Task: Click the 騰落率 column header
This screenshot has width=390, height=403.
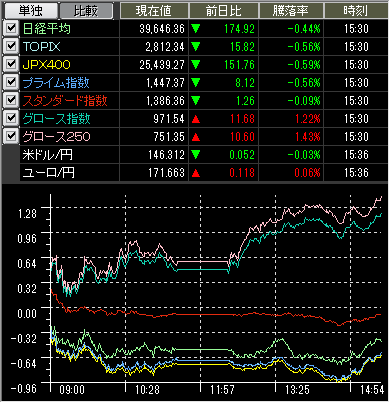Action: [x=291, y=11]
